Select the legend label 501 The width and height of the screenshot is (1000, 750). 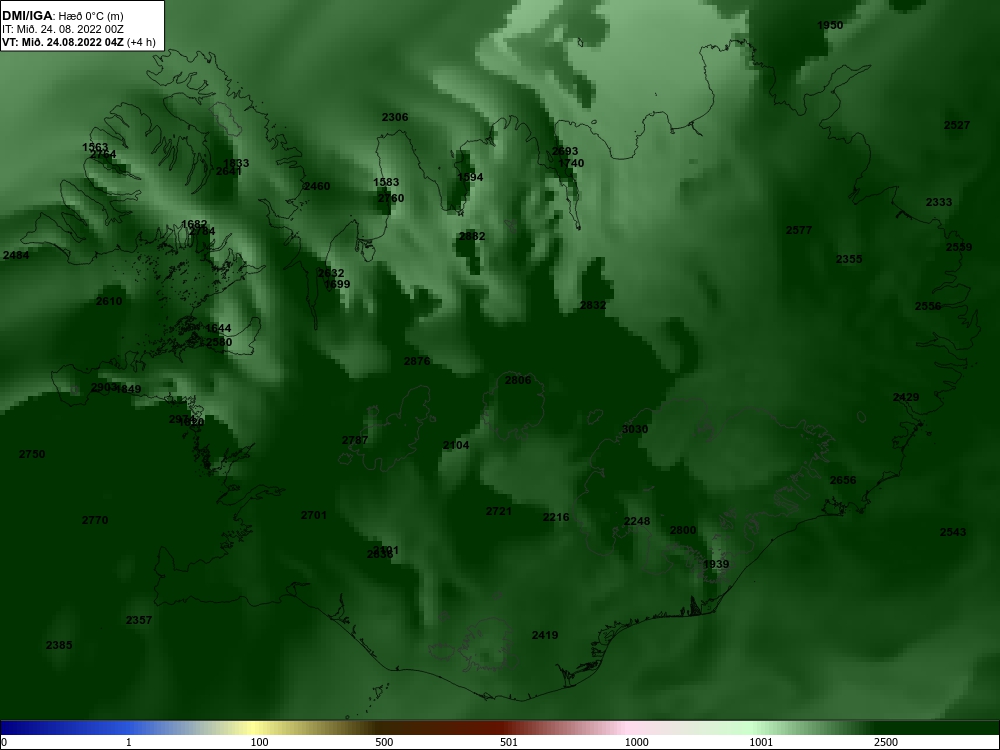509,742
